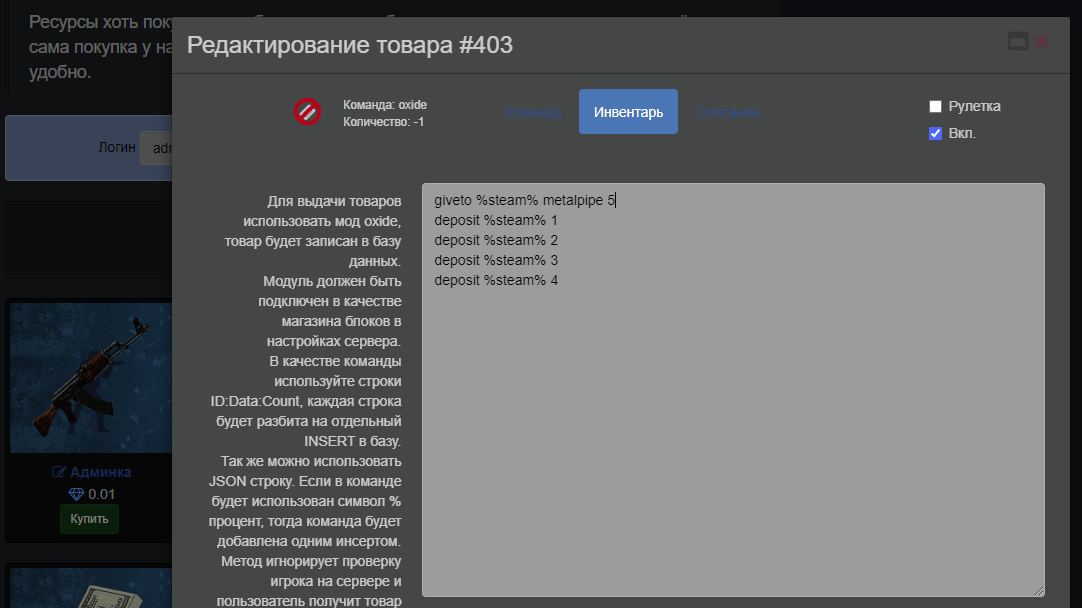1082x608 pixels.
Task: Click the AK-47 product thumbnail
Action: pos(90,378)
